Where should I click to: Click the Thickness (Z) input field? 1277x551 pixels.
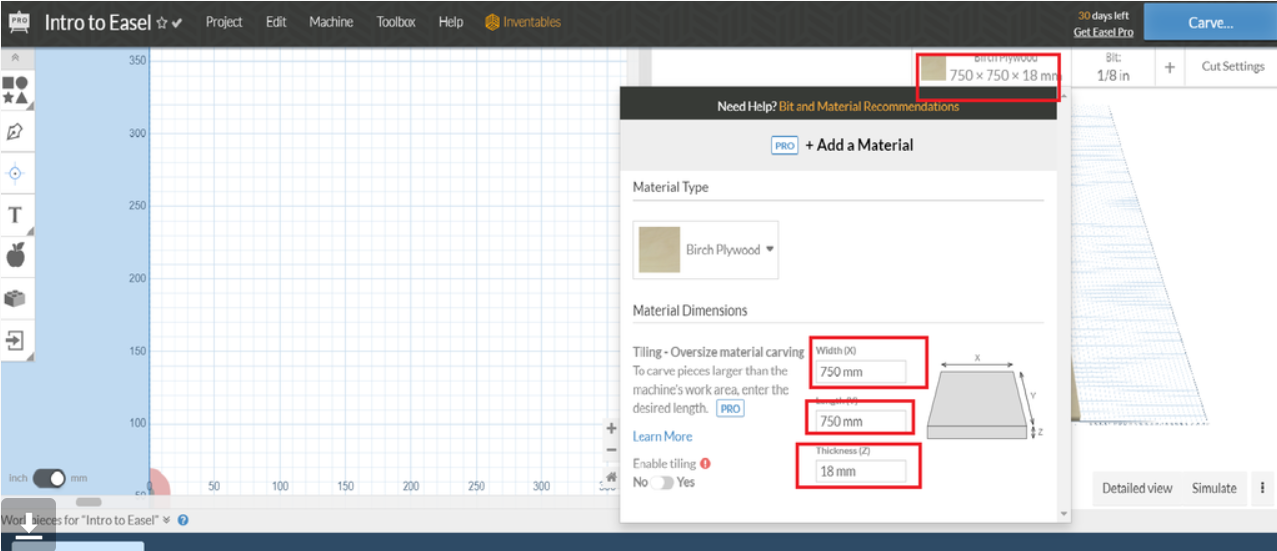click(861, 471)
